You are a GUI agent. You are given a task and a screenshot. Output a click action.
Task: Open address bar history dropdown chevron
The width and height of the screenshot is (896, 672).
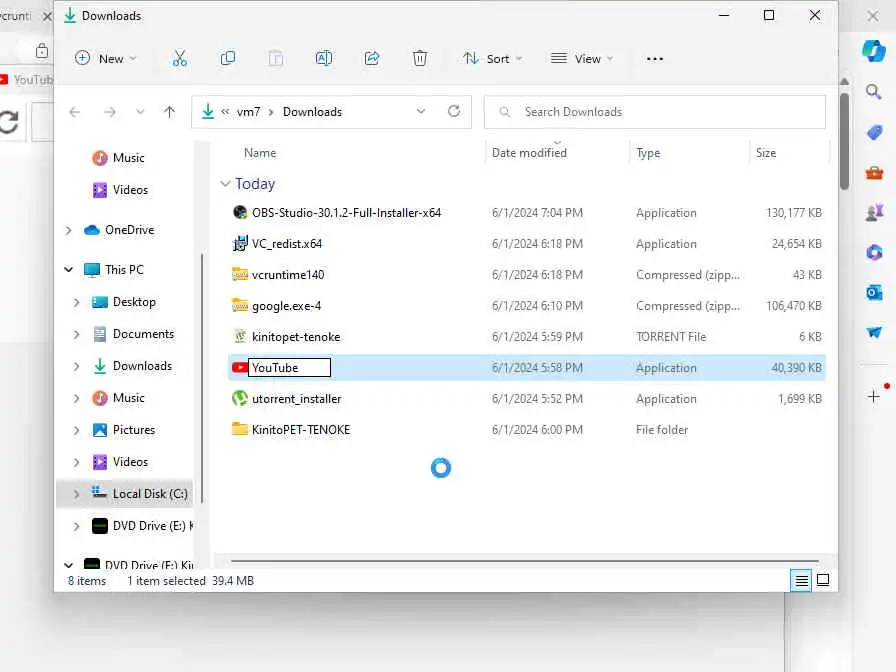pos(421,111)
